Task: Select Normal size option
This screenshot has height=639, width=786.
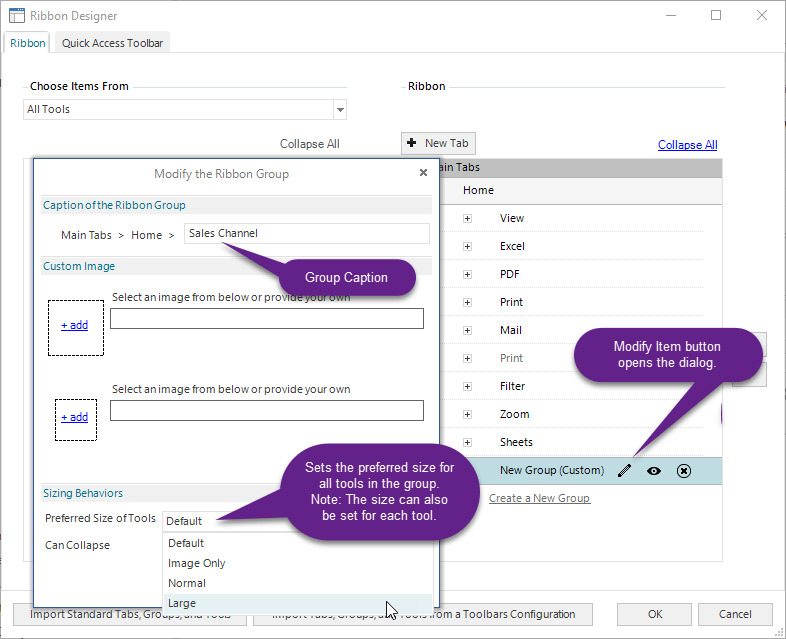Action: click(298, 583)
